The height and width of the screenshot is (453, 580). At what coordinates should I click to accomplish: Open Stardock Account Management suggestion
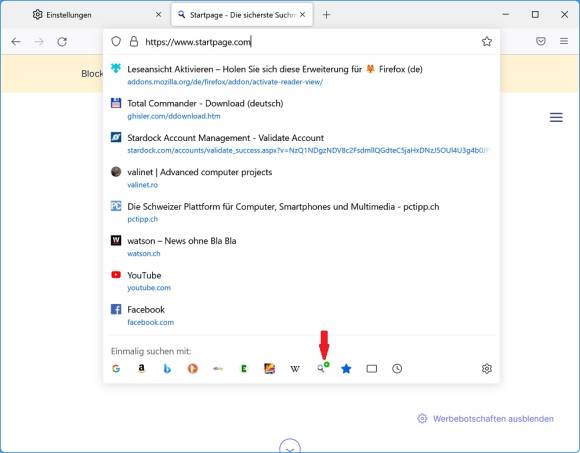coord(301,143)
